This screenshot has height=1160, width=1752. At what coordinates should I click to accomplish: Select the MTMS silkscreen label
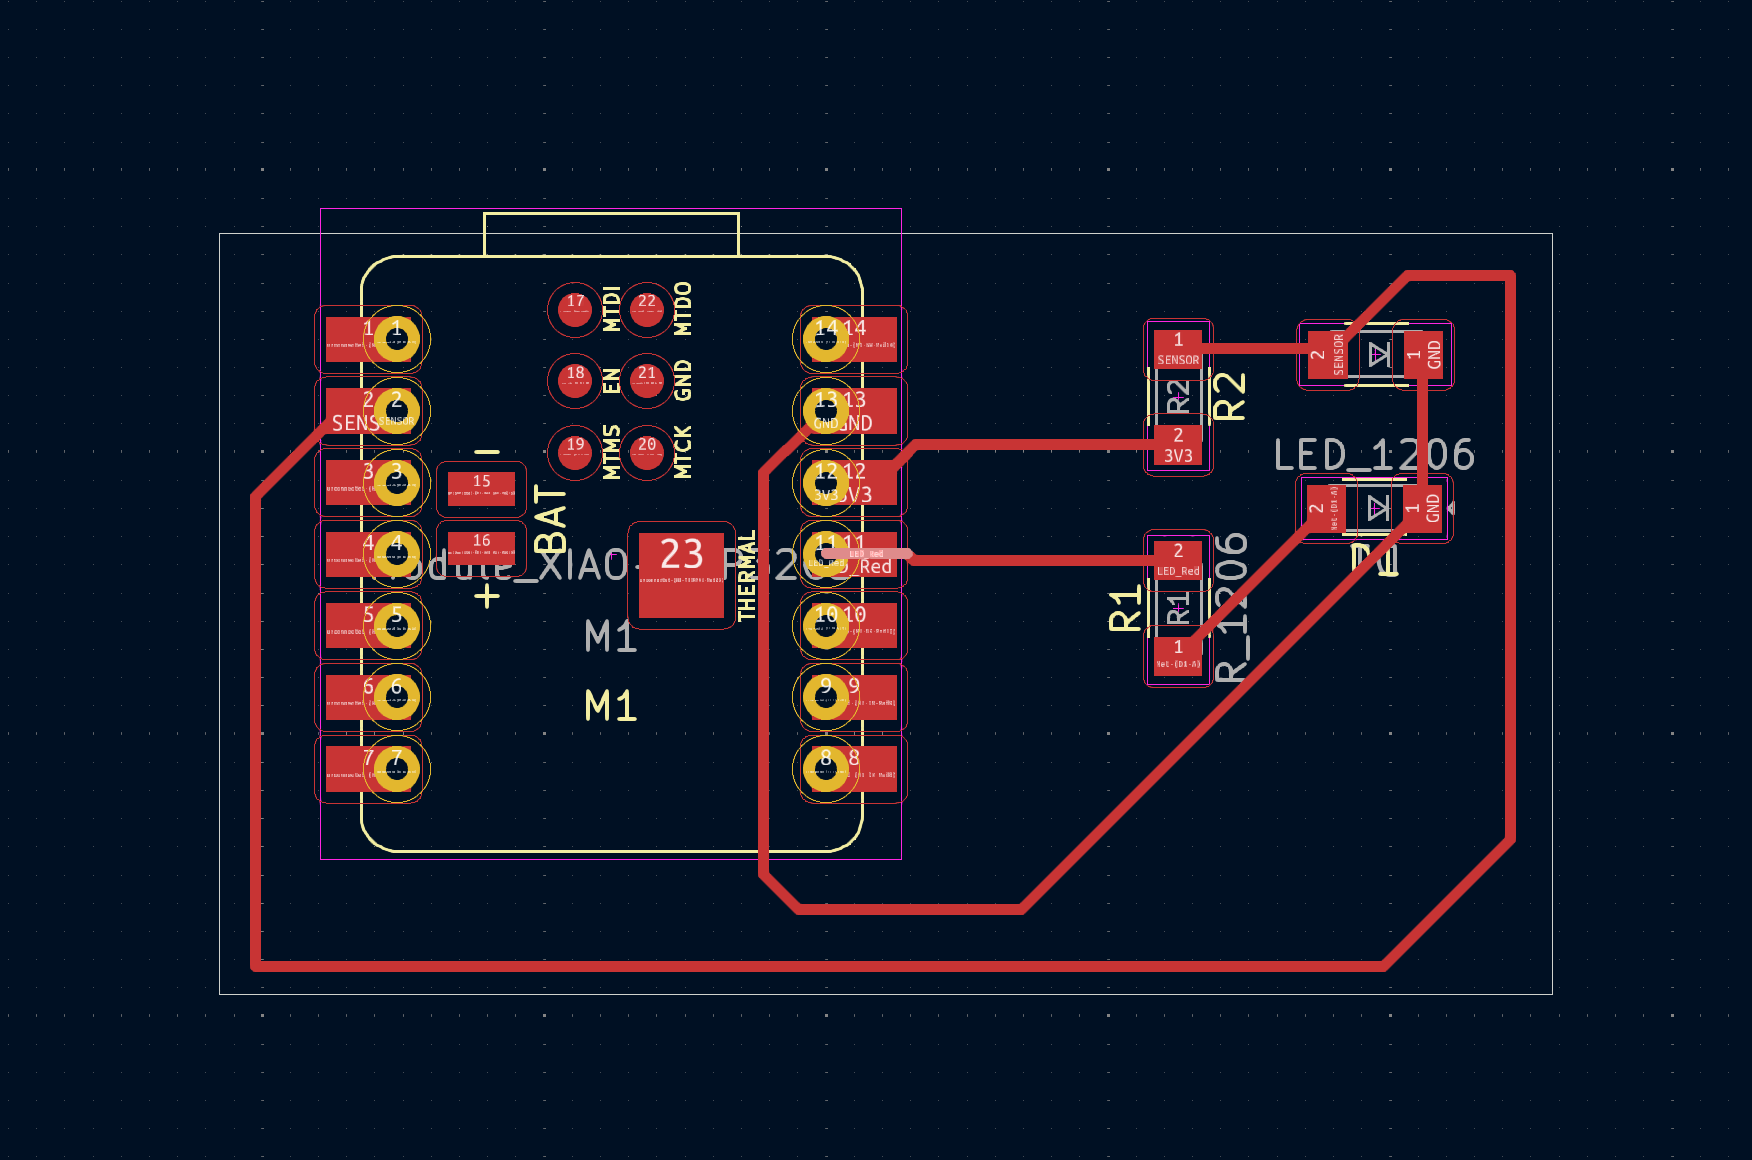pos(612,452)
